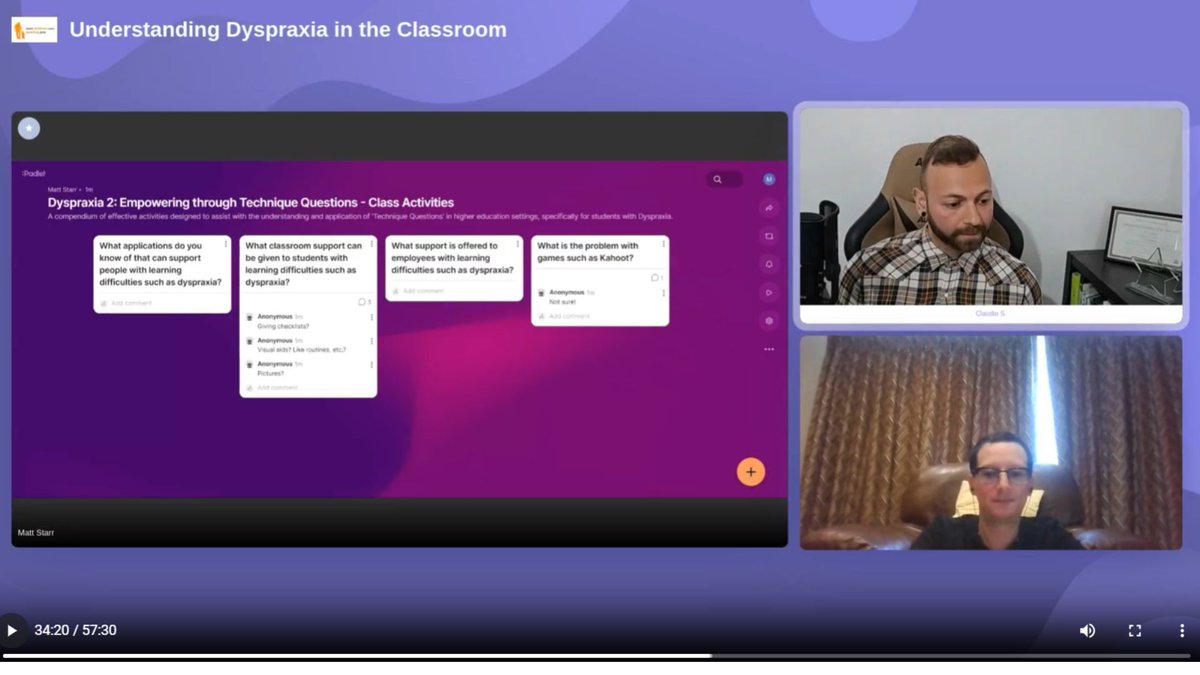Click the 34:20 / 57:30 time display
The height and width of the screenshot is (675, 1200).
click(75, 630)
